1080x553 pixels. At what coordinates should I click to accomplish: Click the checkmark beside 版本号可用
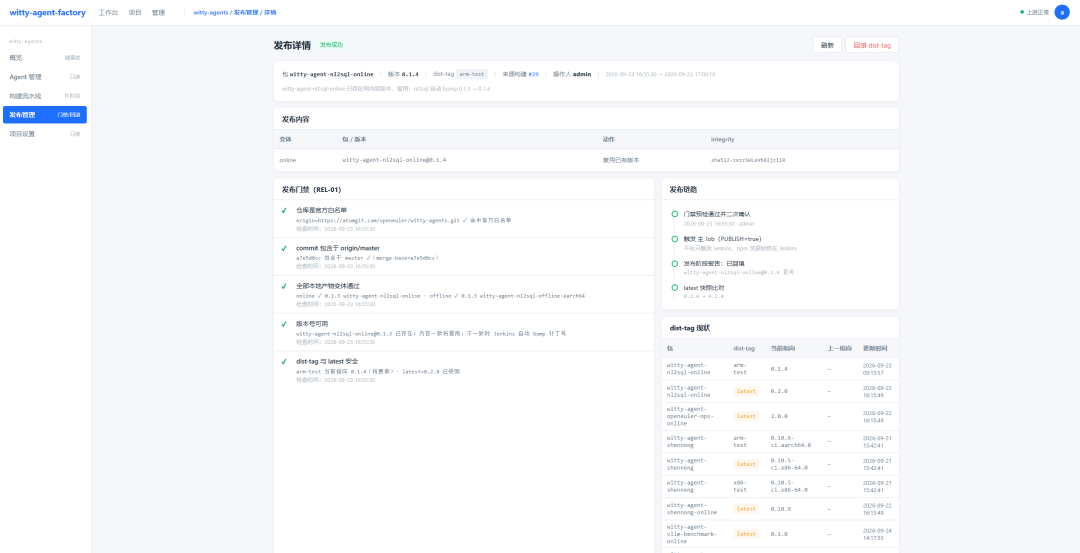(284, 324)
